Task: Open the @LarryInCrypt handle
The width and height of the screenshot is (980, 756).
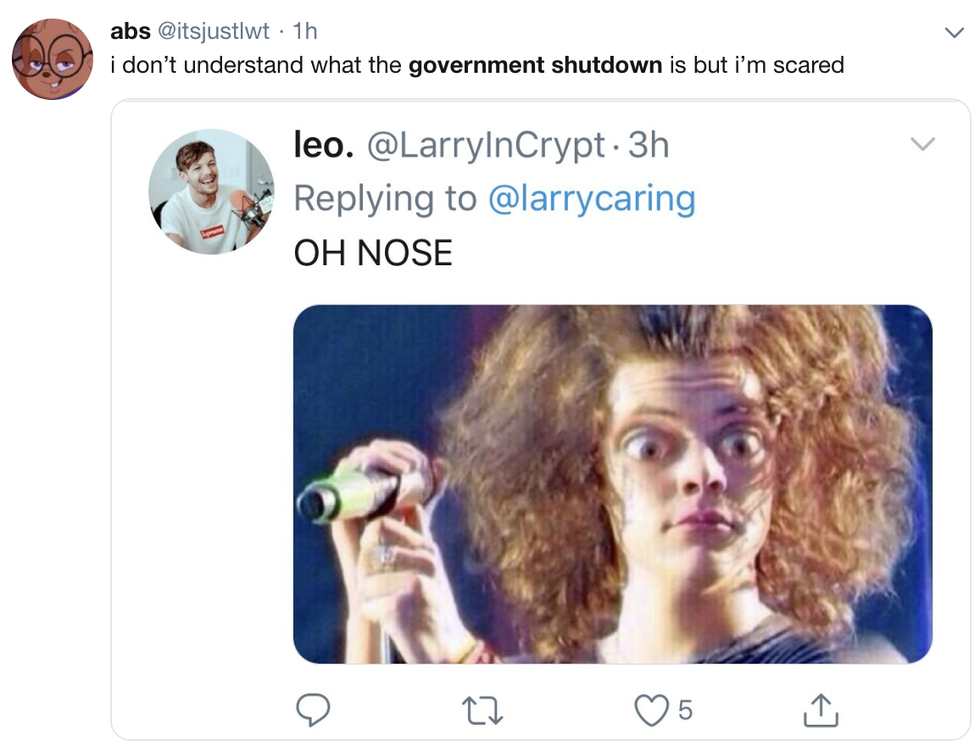Action: click(487, 146)
